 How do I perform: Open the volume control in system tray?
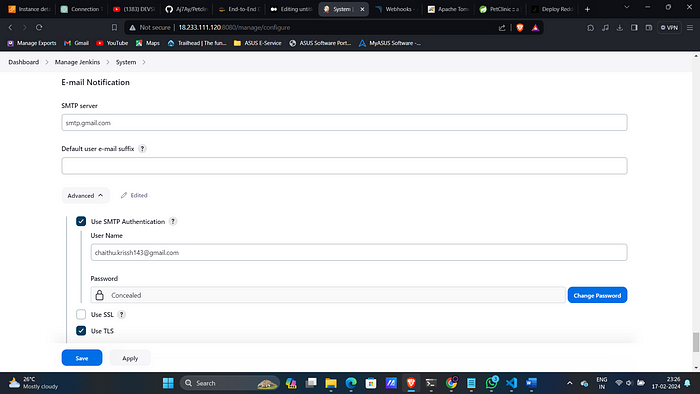(x=629, y=383)
